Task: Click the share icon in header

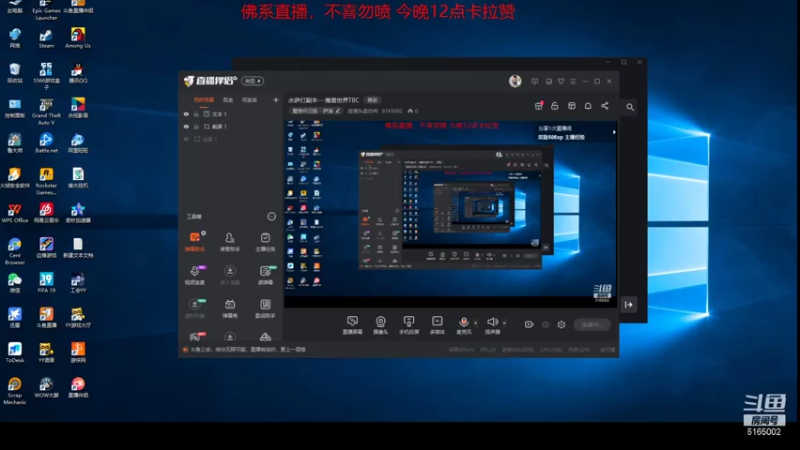Action: click(605, 106)
